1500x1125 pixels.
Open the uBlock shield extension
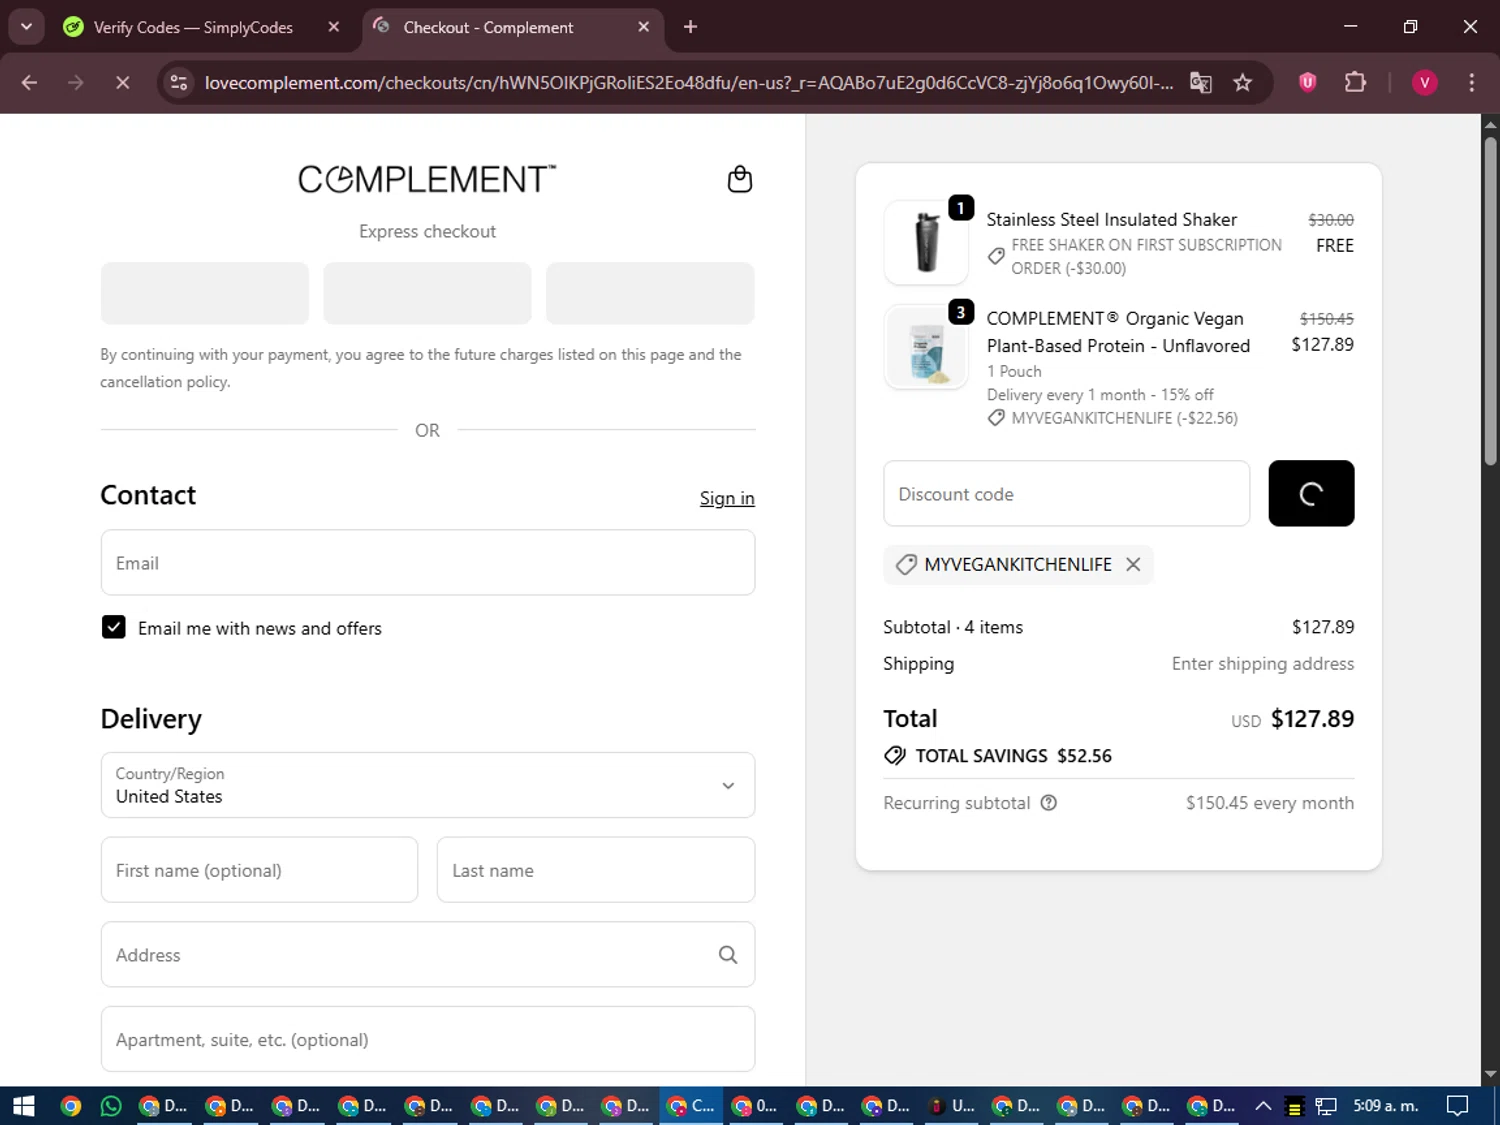[1307, 83]
